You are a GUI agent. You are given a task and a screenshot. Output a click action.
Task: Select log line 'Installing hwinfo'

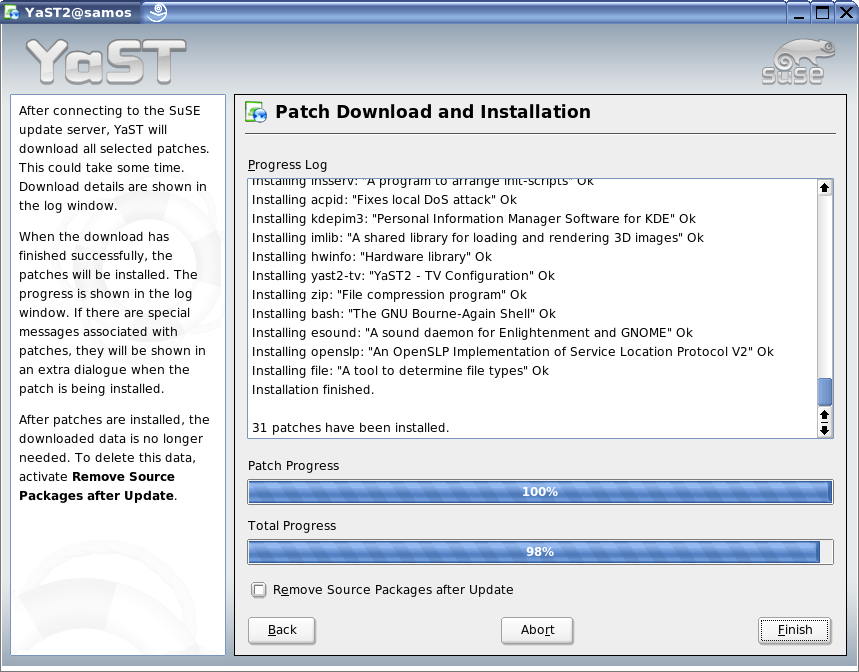(x=371, y=257)
